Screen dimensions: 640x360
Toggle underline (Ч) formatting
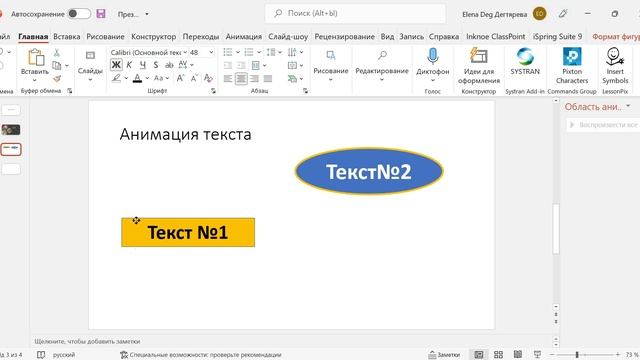point(142,65)
